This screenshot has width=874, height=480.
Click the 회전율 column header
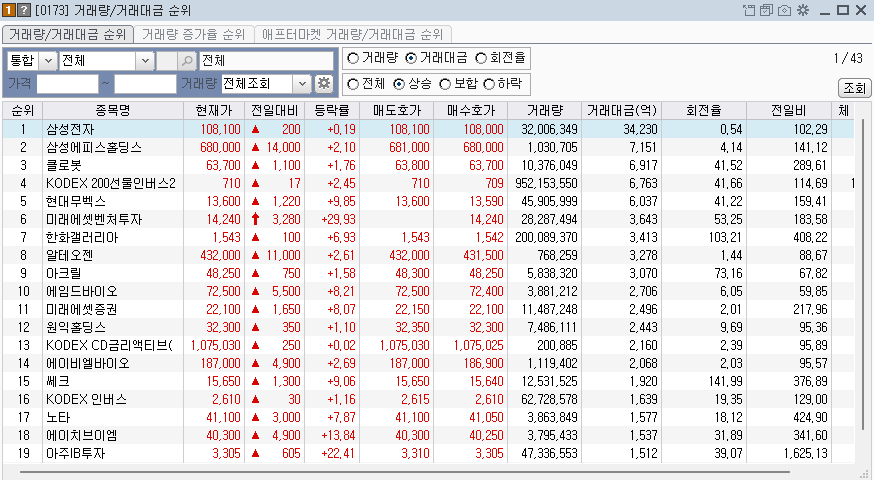click(704, 110)
